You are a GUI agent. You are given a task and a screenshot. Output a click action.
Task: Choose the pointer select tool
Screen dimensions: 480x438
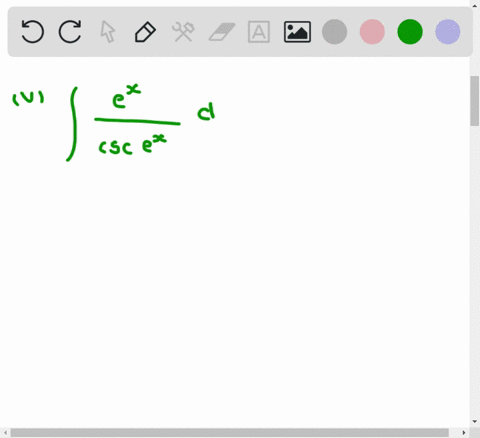(x=108, y=32)
